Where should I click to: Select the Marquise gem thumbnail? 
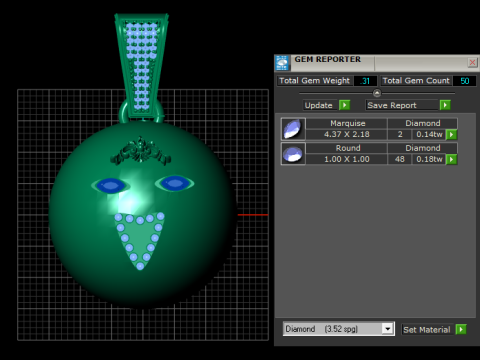coord(293,129)
